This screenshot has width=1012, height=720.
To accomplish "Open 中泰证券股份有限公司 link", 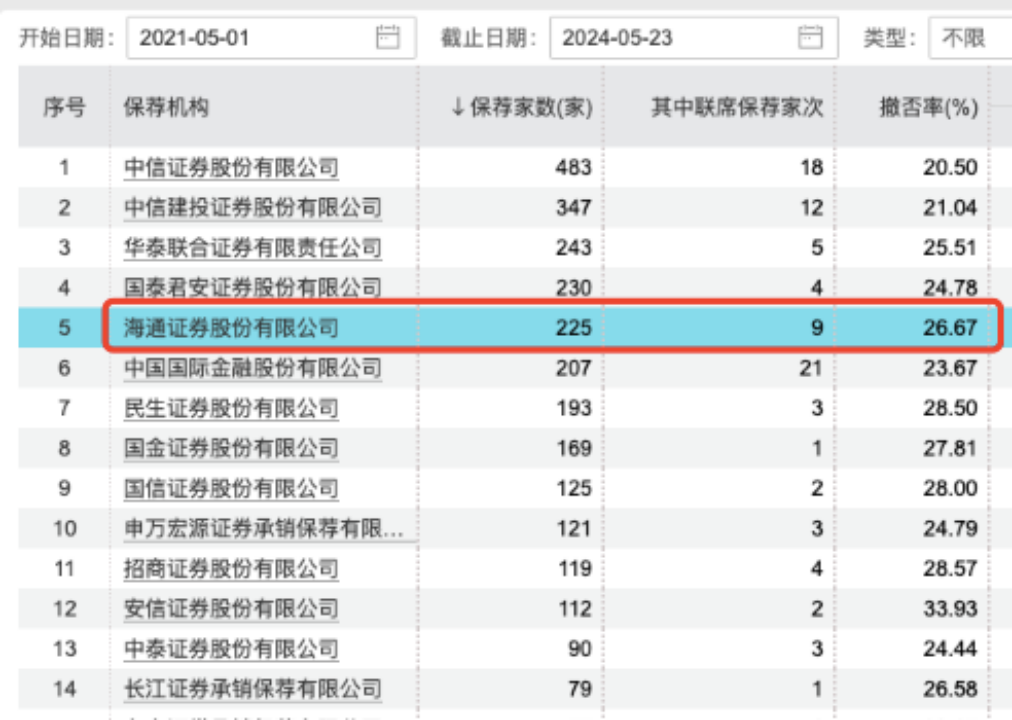I will (231, 648).
